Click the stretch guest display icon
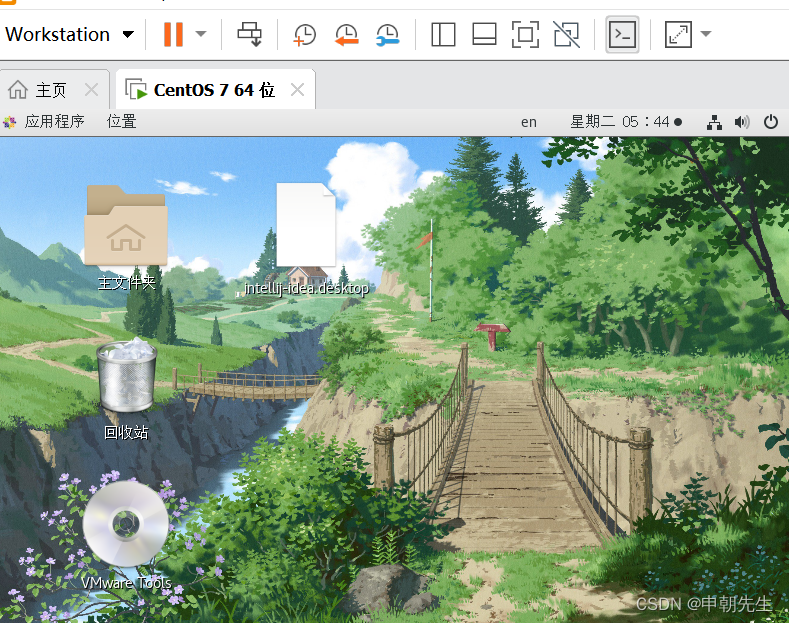The width and height of the screenshot is (789, 623). (x=678, y=34)
